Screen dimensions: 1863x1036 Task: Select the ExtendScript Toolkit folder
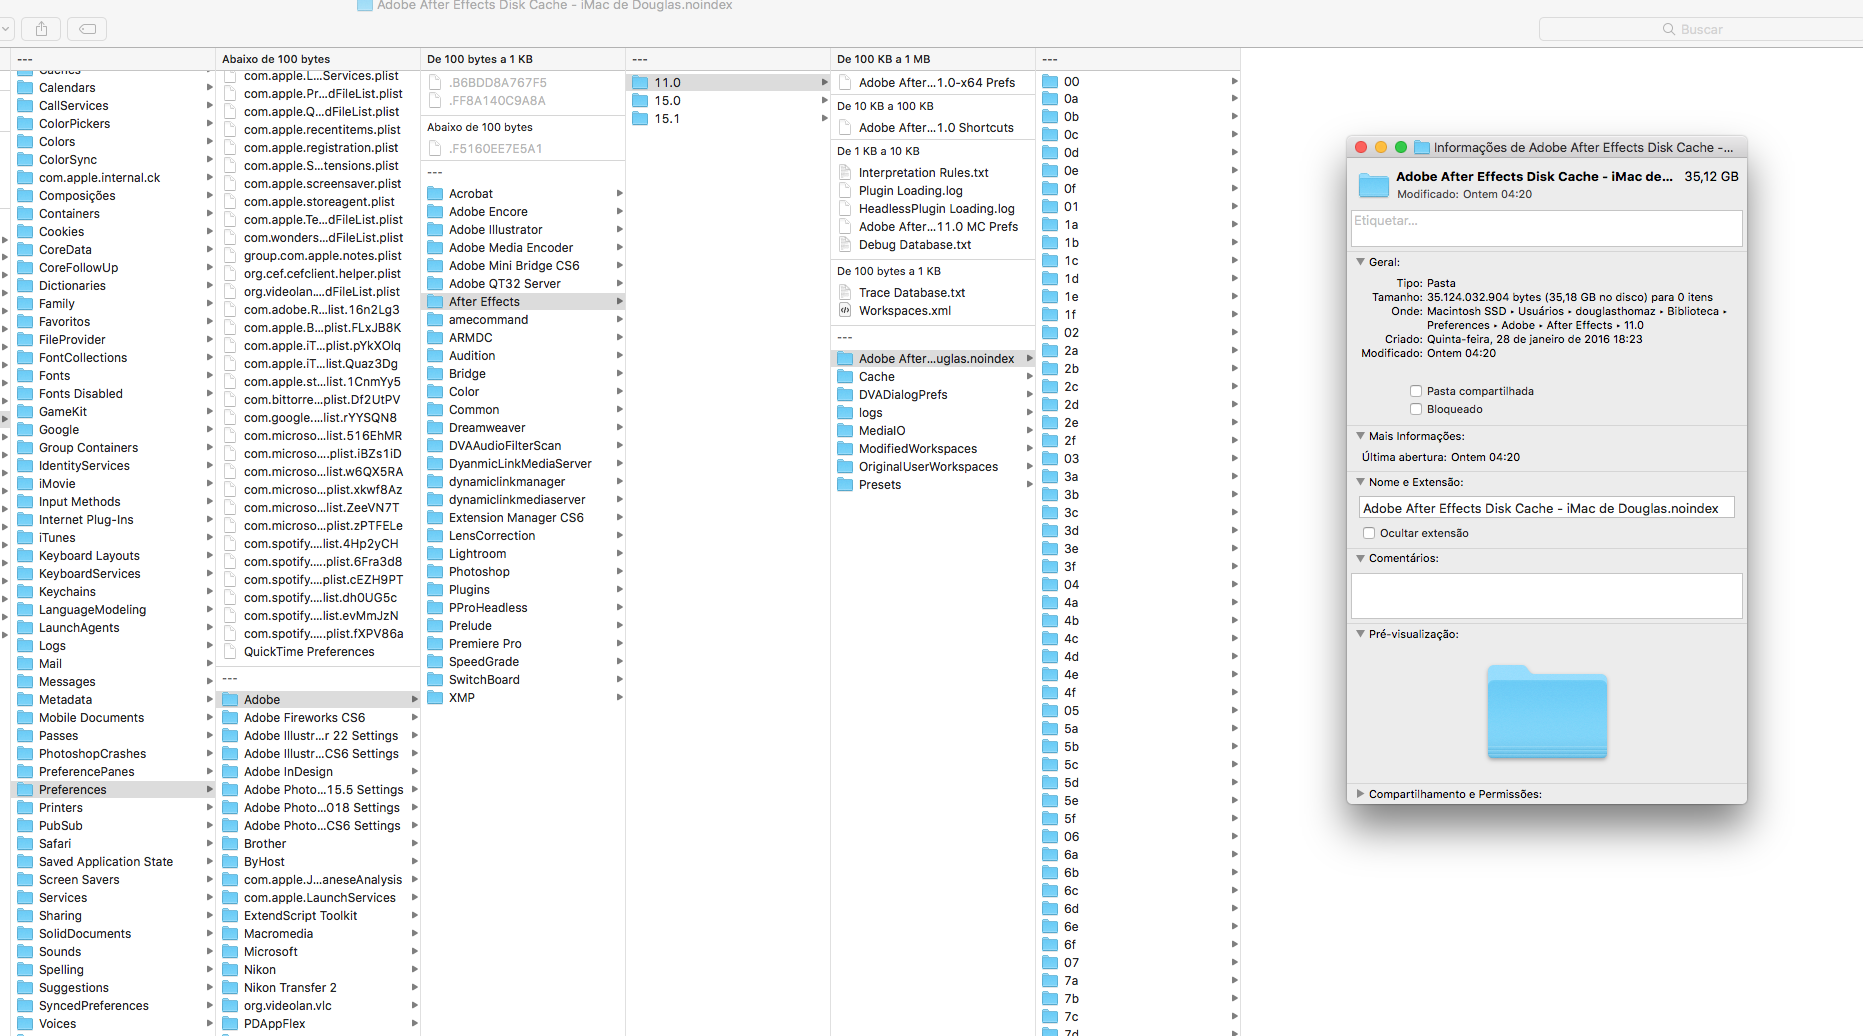point(317,916)
